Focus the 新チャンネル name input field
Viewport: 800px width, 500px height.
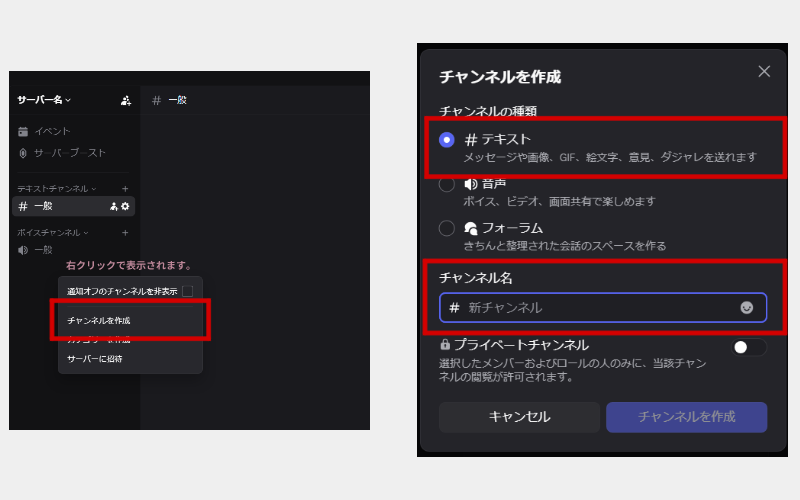click(603, 308)
